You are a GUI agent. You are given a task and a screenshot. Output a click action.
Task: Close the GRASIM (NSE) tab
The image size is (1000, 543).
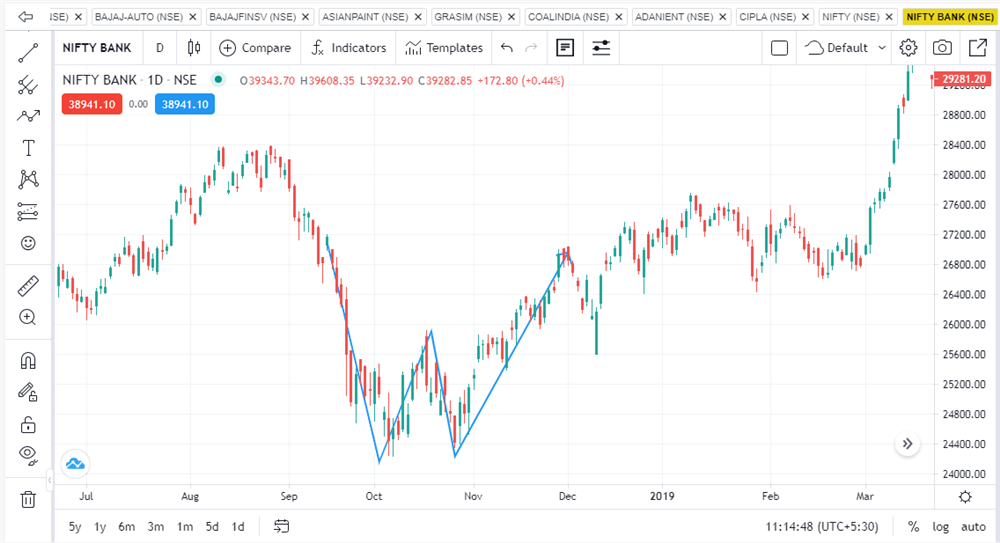coord(511,17)
